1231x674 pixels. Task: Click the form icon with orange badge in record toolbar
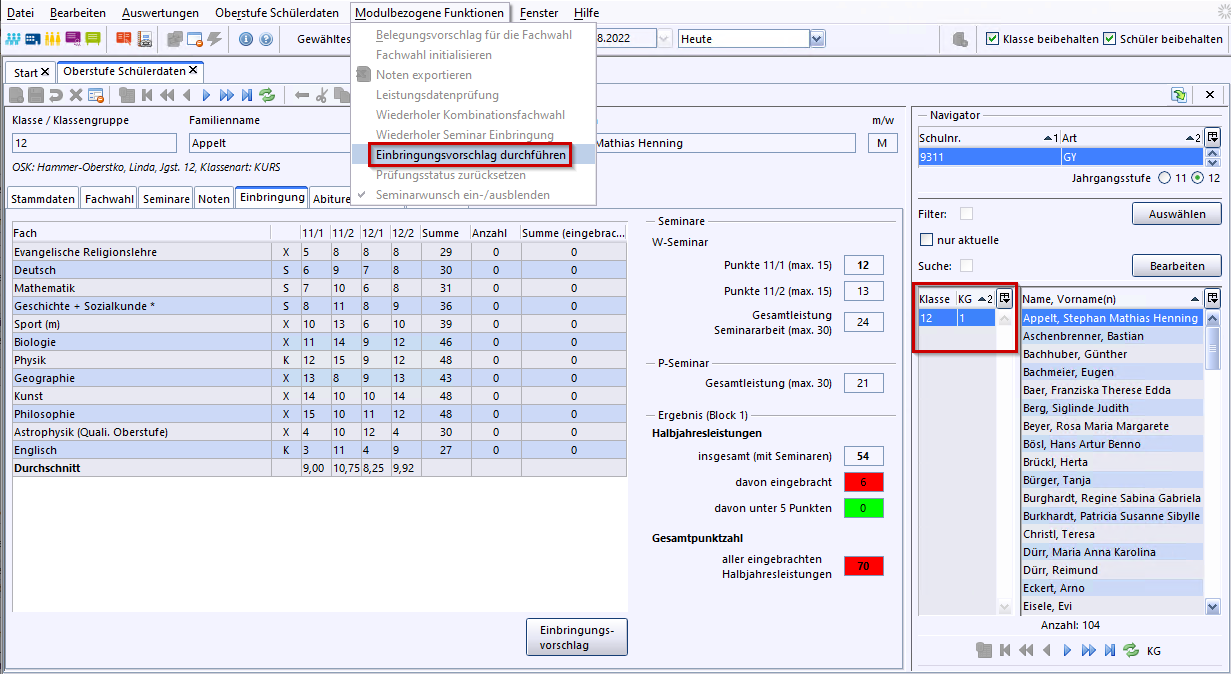pyautogui.click(x=96, y=95)
